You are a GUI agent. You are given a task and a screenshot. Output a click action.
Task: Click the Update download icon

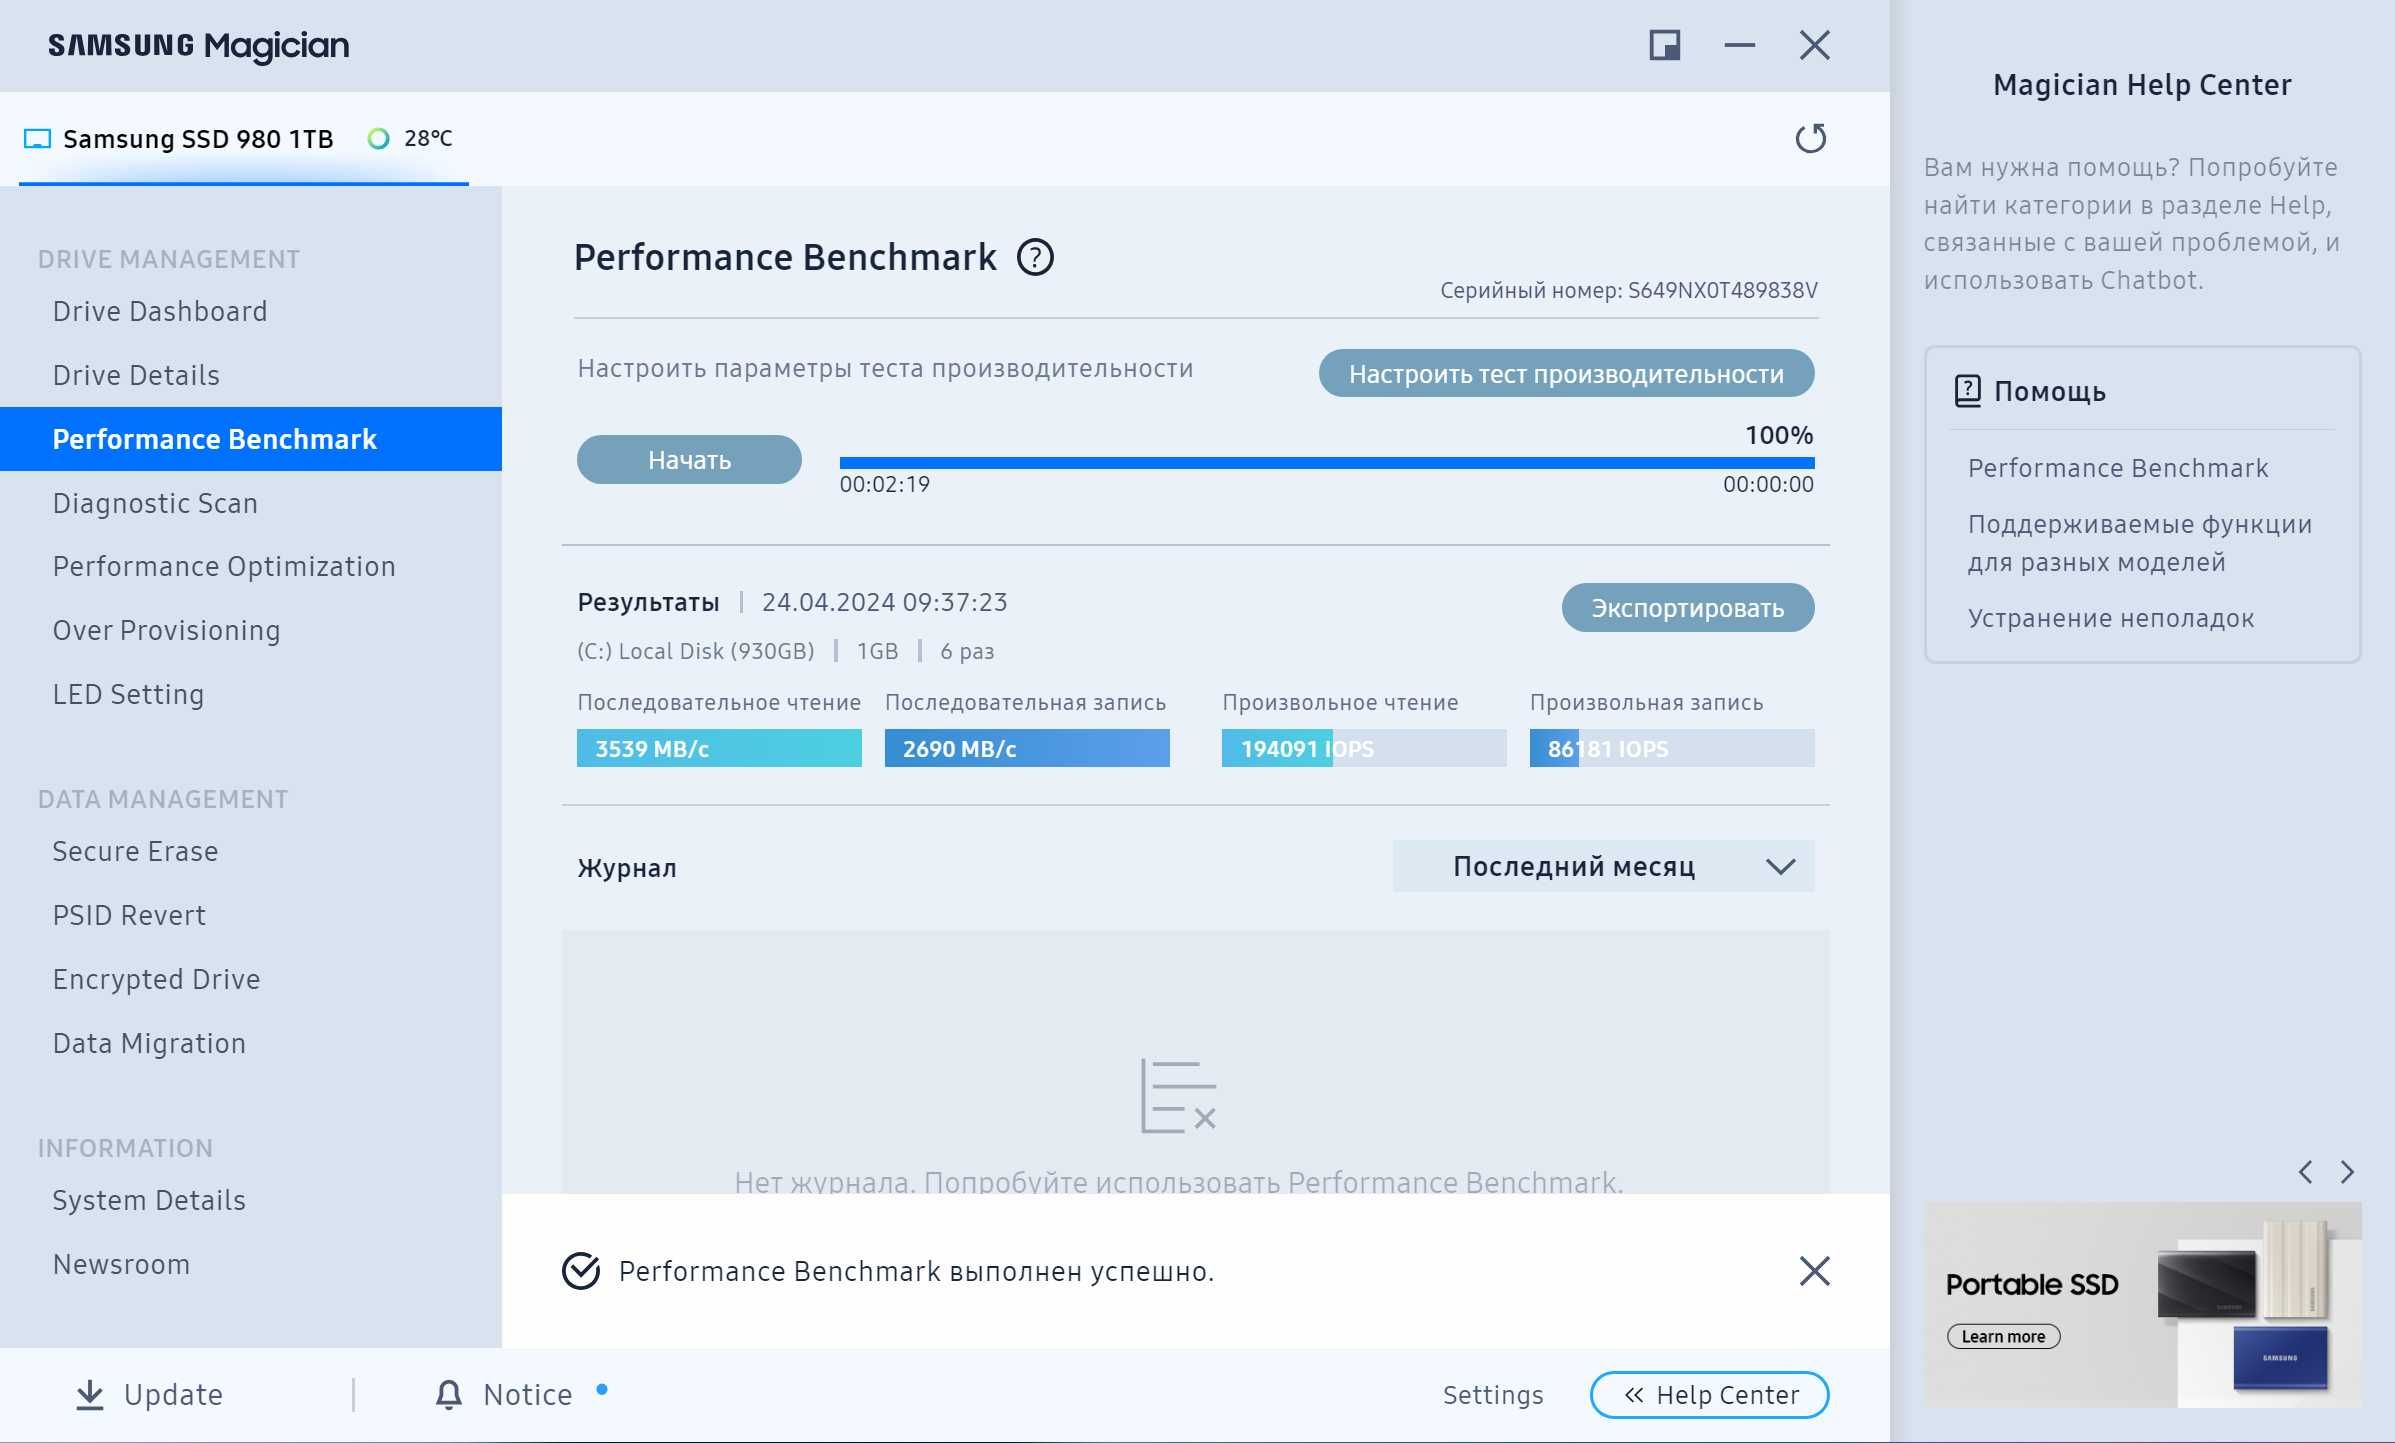pyautogui.click(x=90, y=1395)
